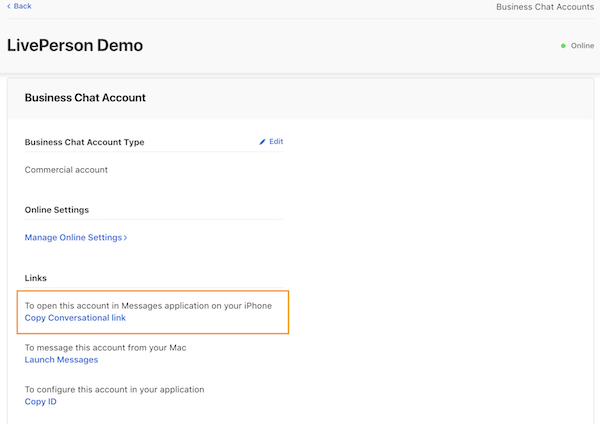This screenshot has width=600, height=424.
Task: Launch Messages on your Mac
Action: pyautogui.click(x=61, y=360)
